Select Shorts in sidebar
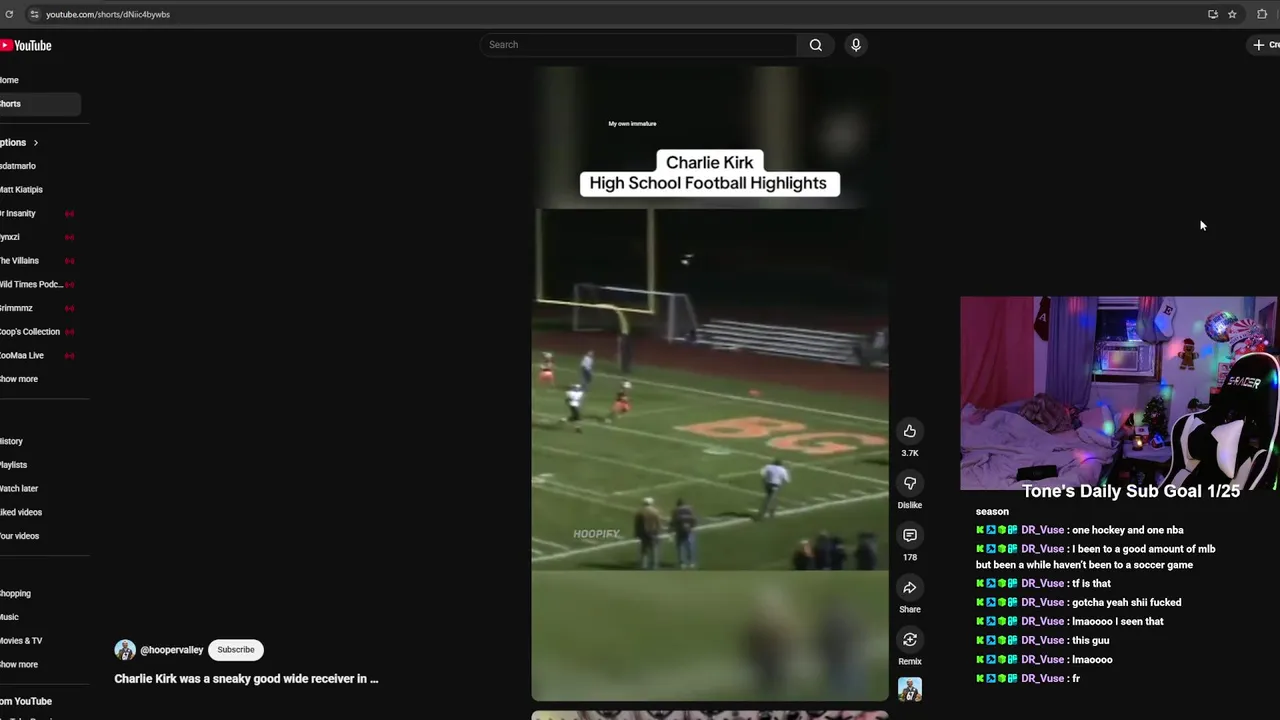 [x=40, y=104]
